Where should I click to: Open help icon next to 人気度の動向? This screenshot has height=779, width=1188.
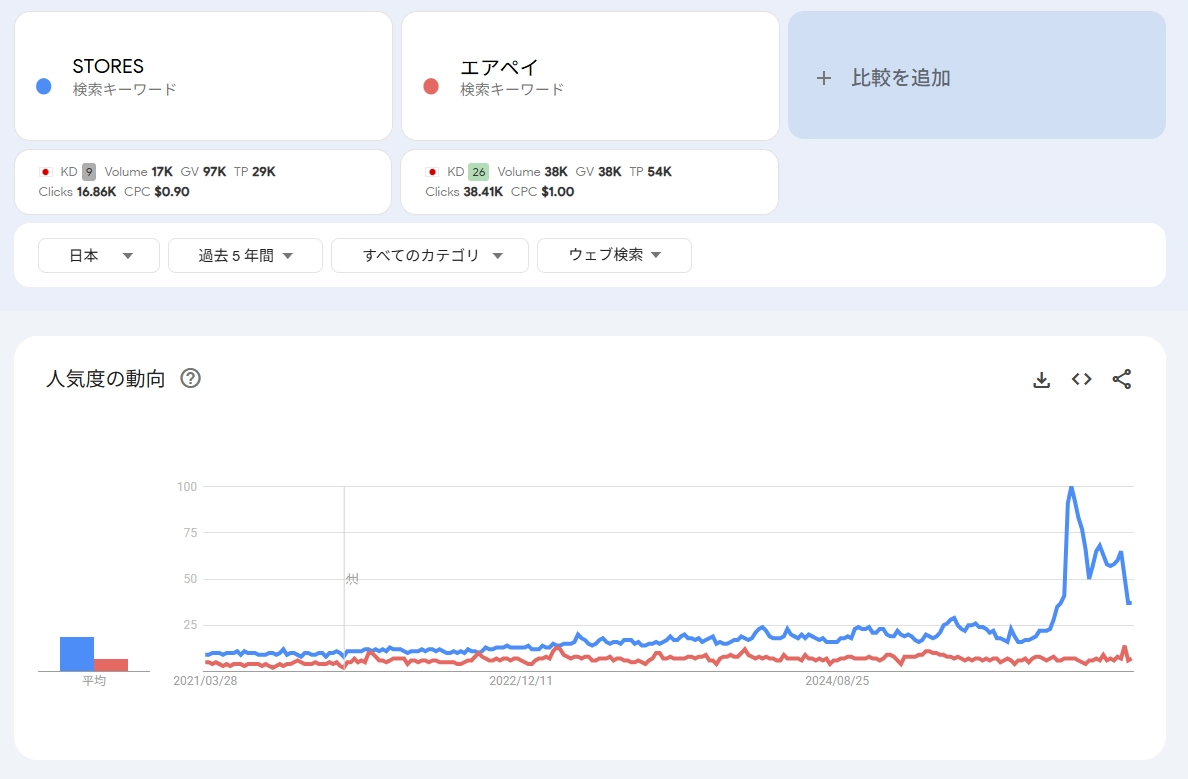[190, 379]
